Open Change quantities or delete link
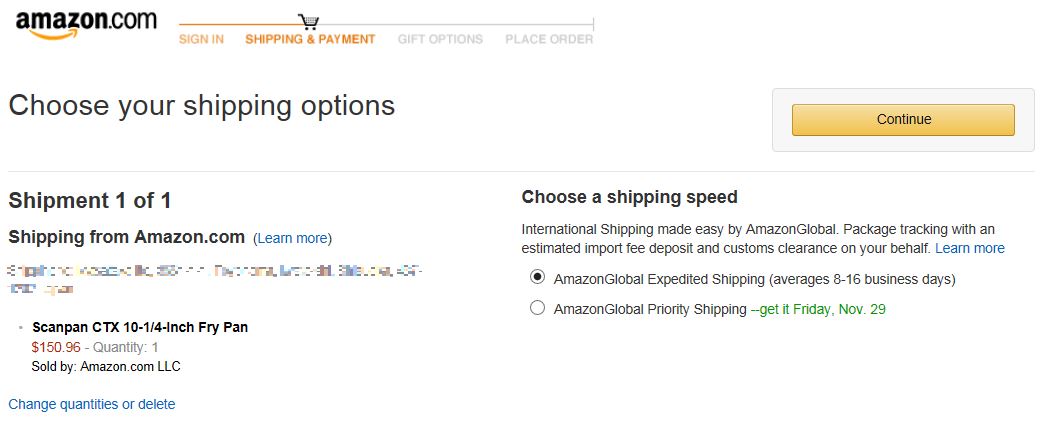 pos(92,404)
